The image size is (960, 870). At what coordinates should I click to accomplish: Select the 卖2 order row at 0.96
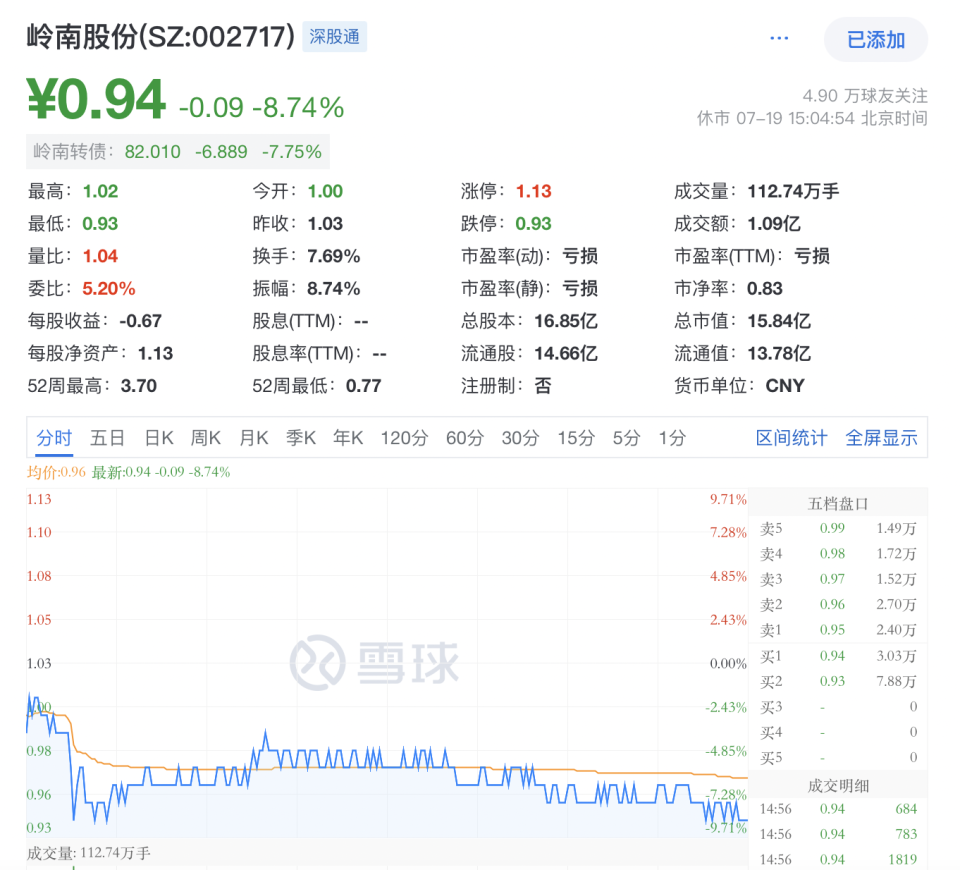click(838, 605)
